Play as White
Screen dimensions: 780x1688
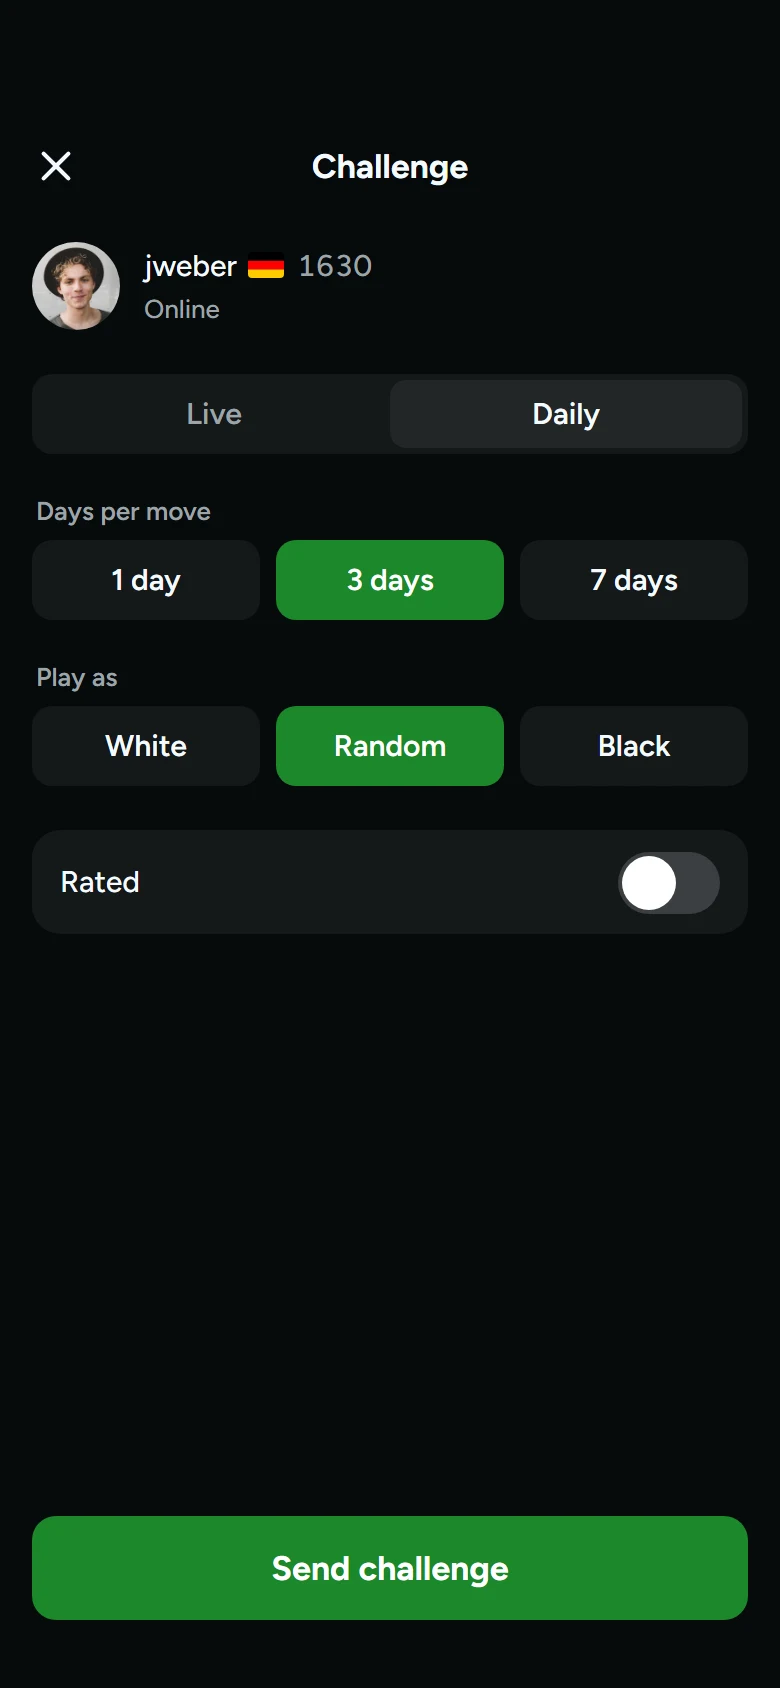click(146, 746)
